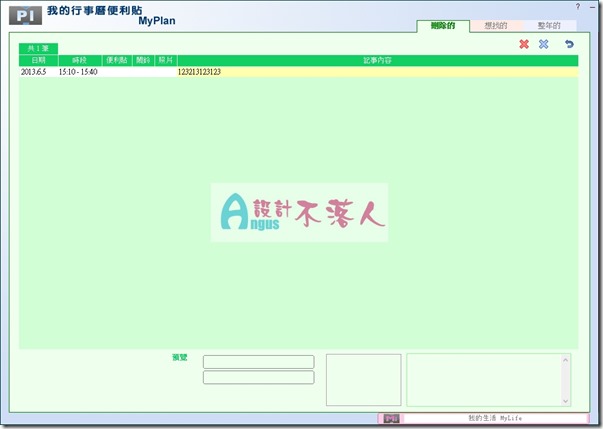Click the 便利貼 column header

[x=117, y=61]
